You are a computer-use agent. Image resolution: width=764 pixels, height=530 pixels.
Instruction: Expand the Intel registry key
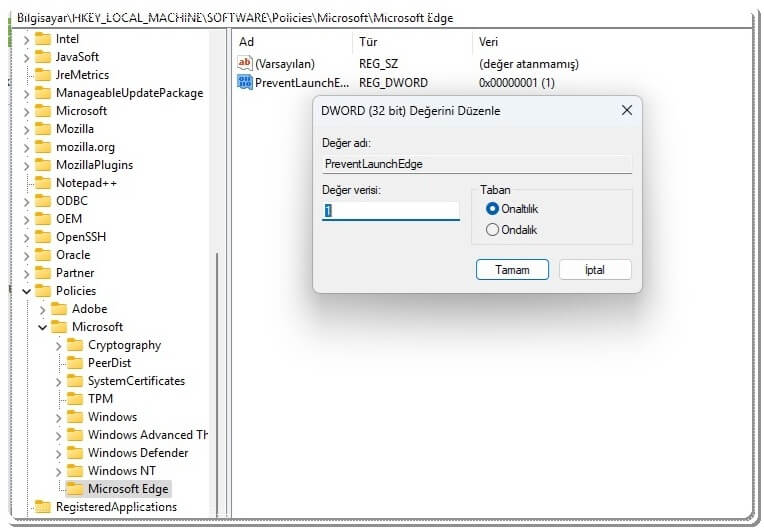click(26, 39)
